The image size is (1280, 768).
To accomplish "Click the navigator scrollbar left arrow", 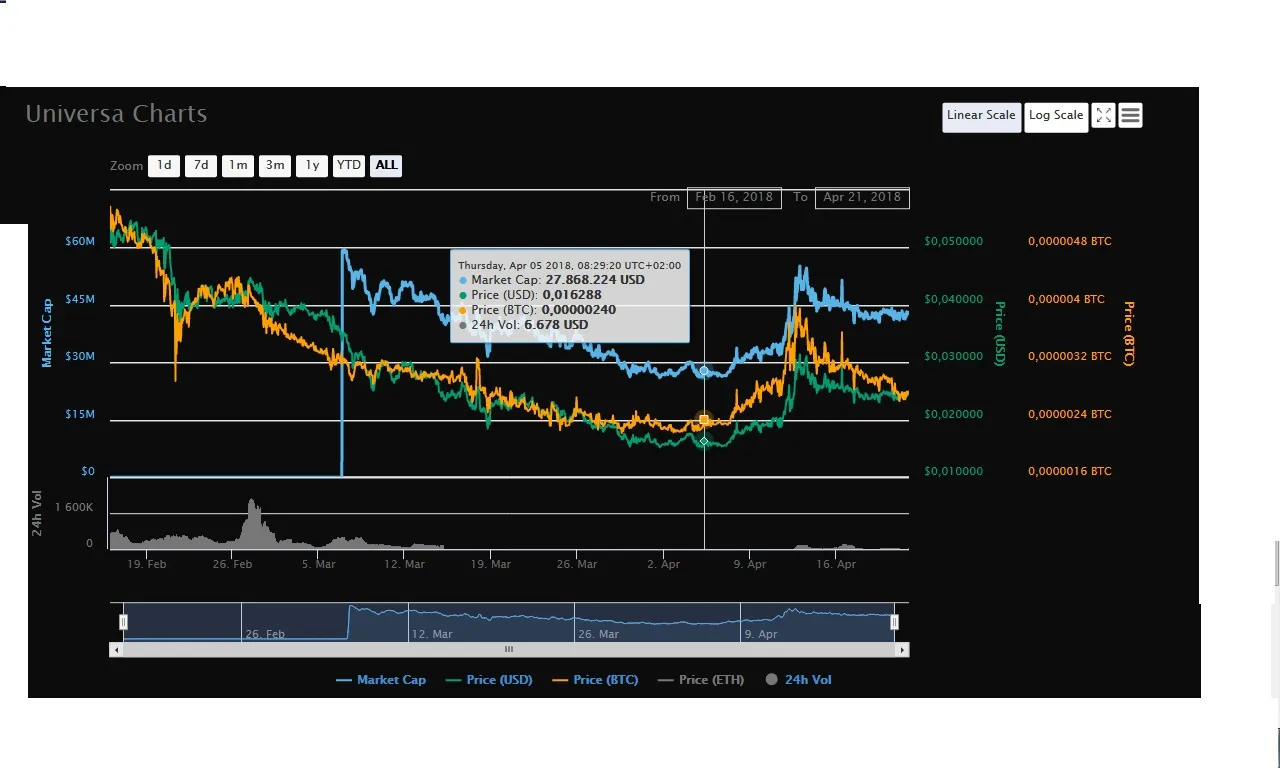I will 116,650.
